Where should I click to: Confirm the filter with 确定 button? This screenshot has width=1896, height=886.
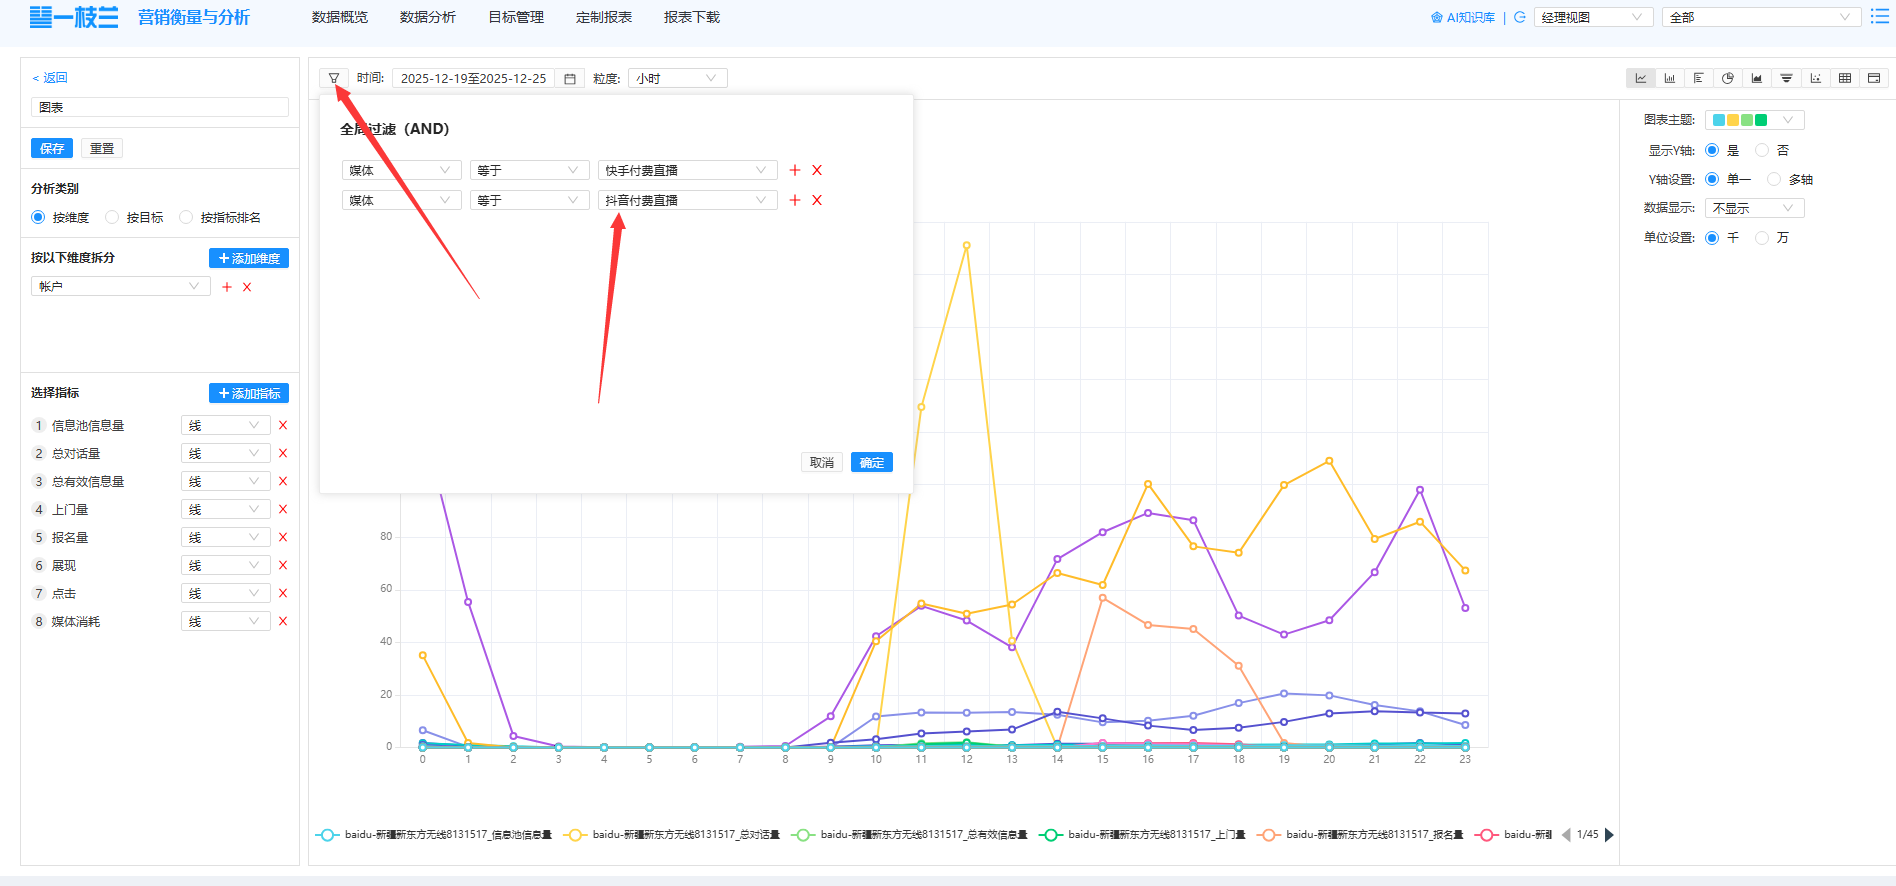coord(871,462)
